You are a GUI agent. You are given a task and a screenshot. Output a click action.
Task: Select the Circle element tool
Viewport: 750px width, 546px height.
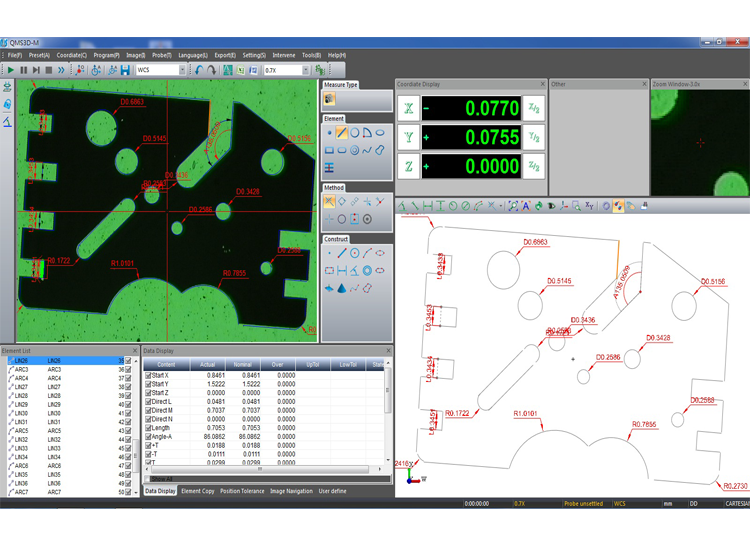coord(355,132)
